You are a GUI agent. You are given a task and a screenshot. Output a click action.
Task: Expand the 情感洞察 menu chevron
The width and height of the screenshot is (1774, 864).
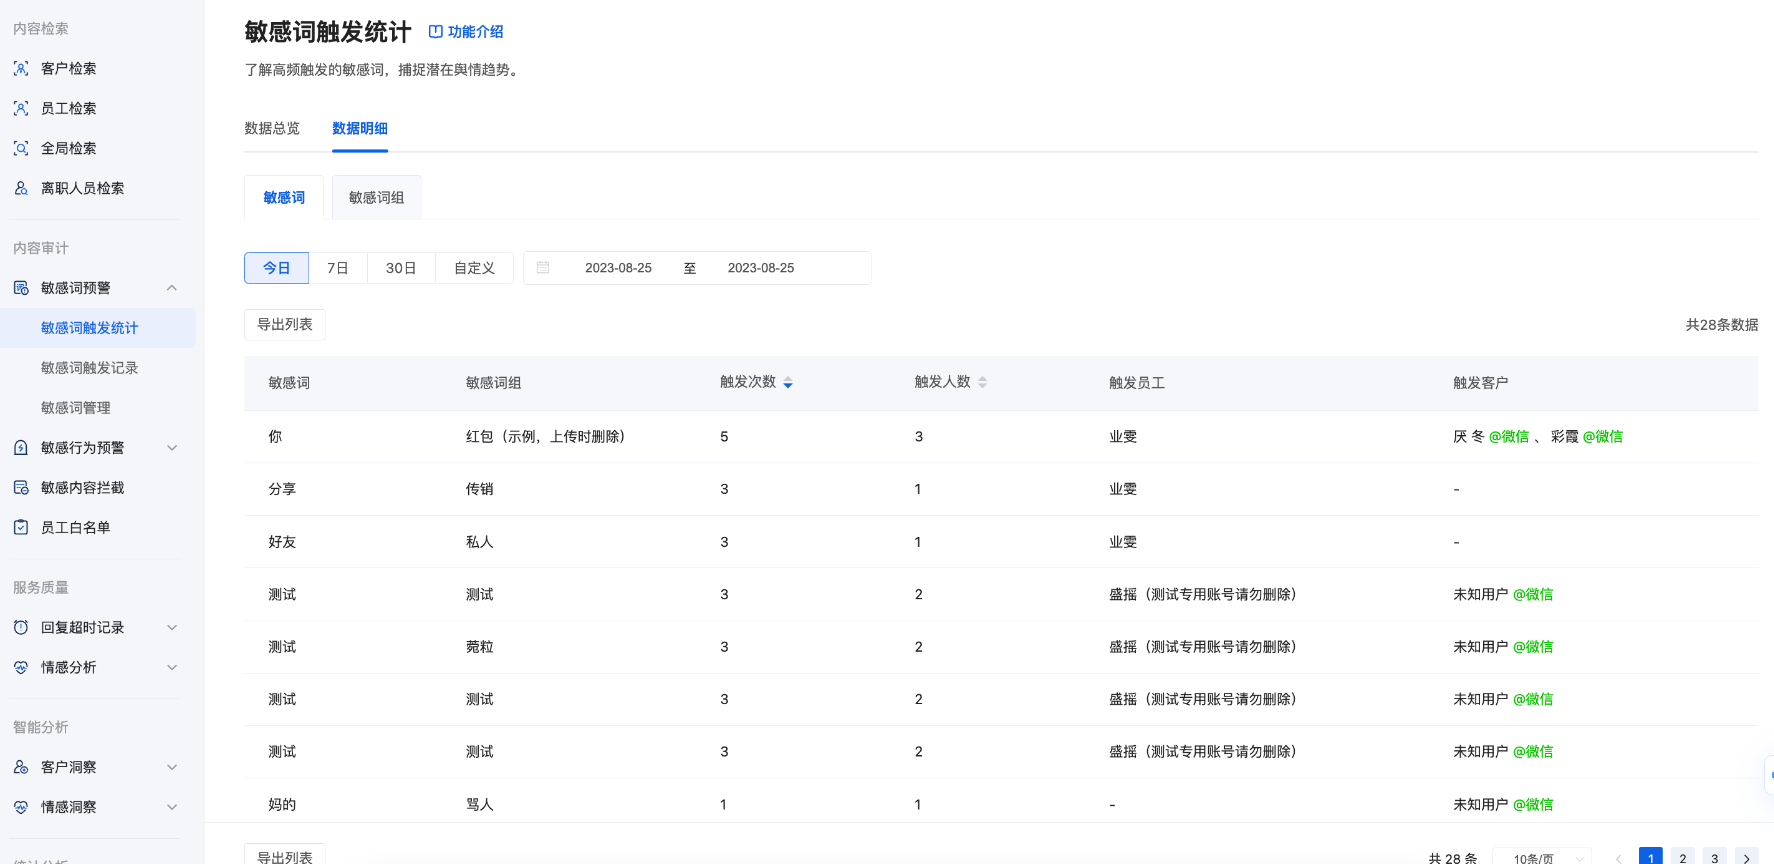tap(172, 807)
